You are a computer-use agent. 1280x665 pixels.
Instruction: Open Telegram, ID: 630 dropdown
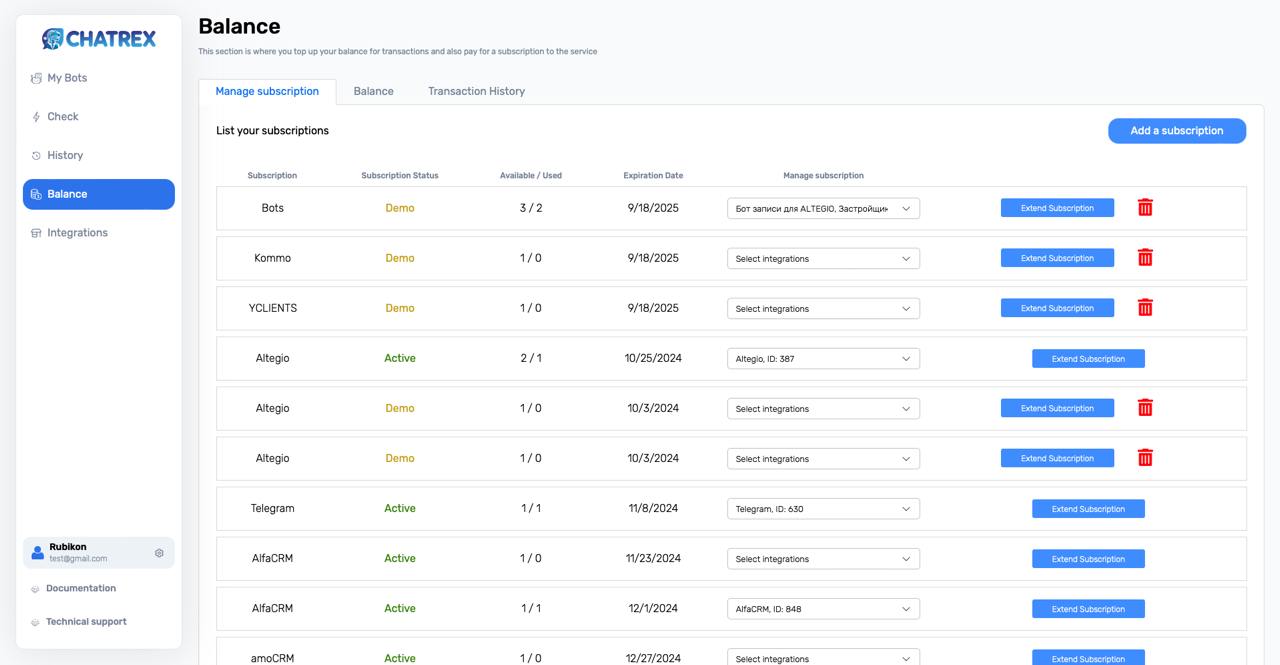(823, 508)
